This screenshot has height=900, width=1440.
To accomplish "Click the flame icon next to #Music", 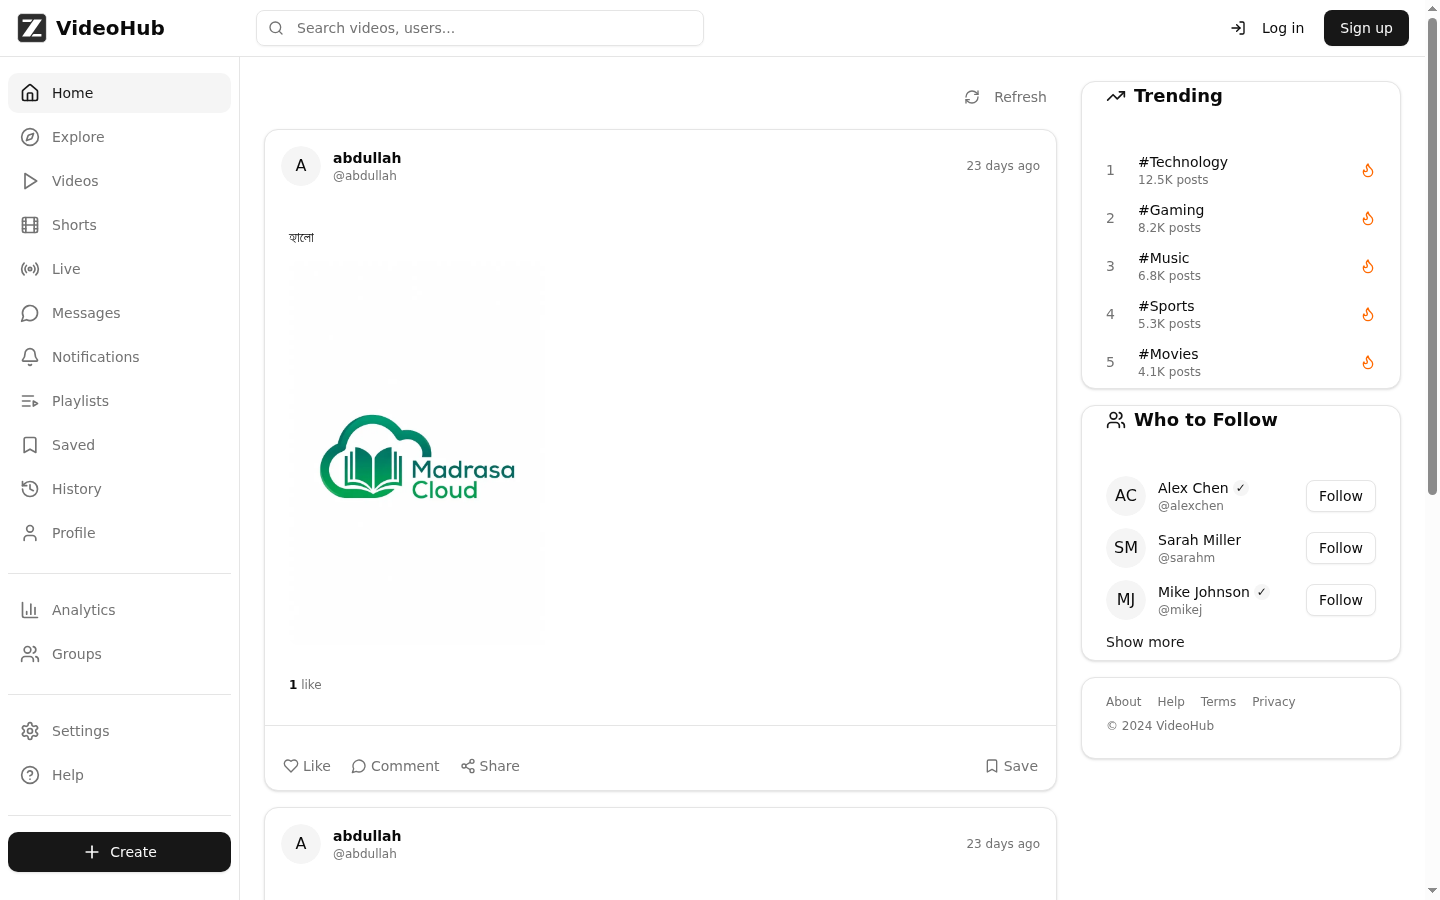I will click(1368, 266).
